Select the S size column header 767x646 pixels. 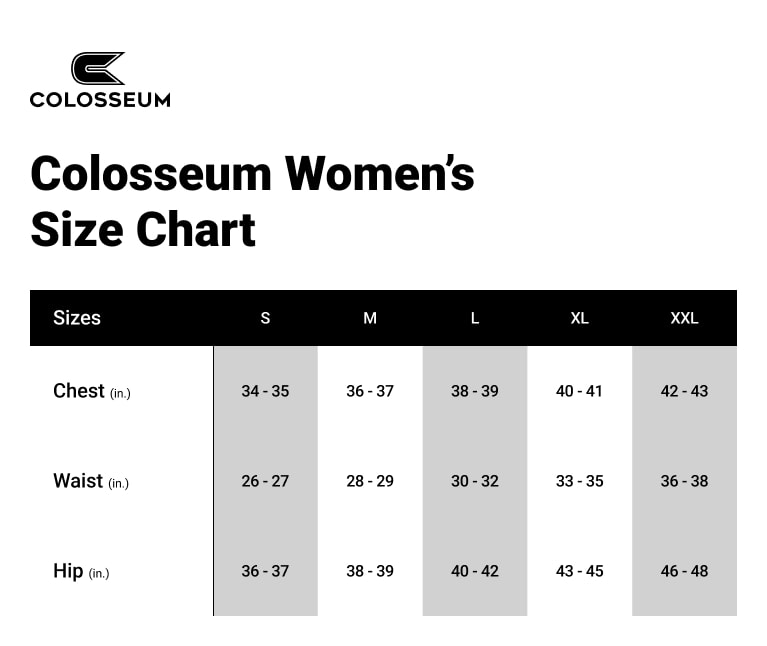(265, 318)
